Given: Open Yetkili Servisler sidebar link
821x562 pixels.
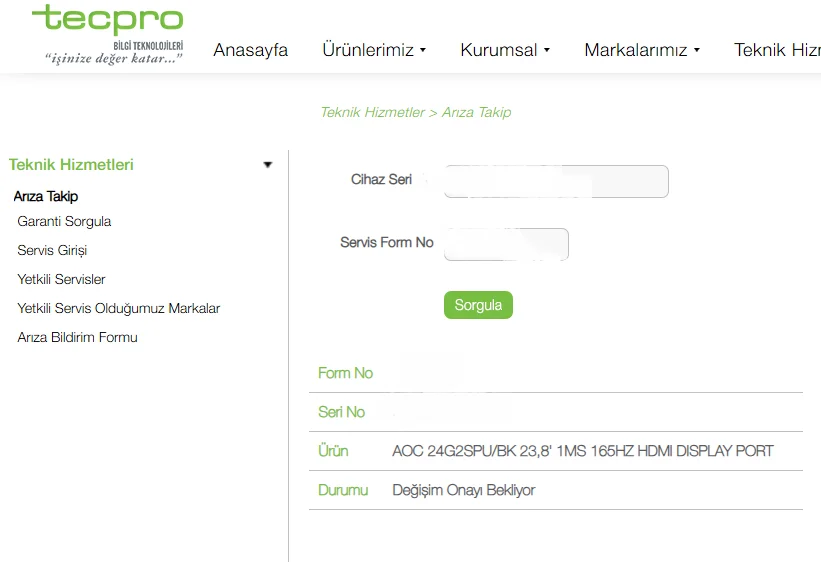Looking at the screenshot, I should coord(61,279).
